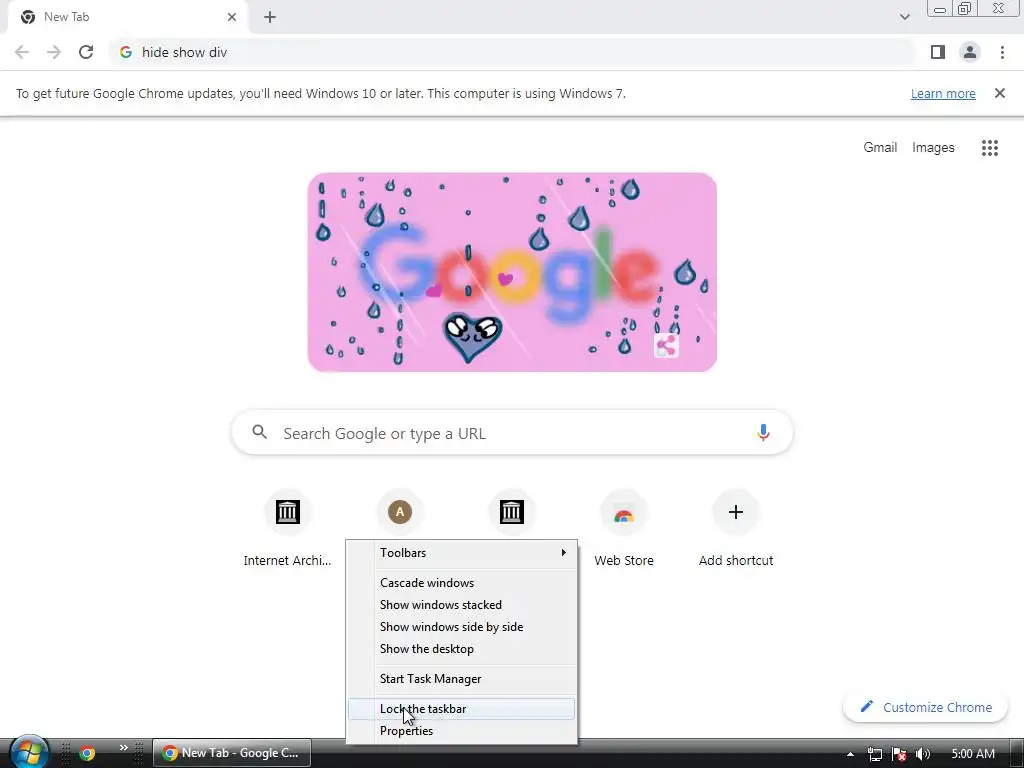Close the New Tab tab
This screenshot has height=768, width=1024.
(x=232, y=17)
